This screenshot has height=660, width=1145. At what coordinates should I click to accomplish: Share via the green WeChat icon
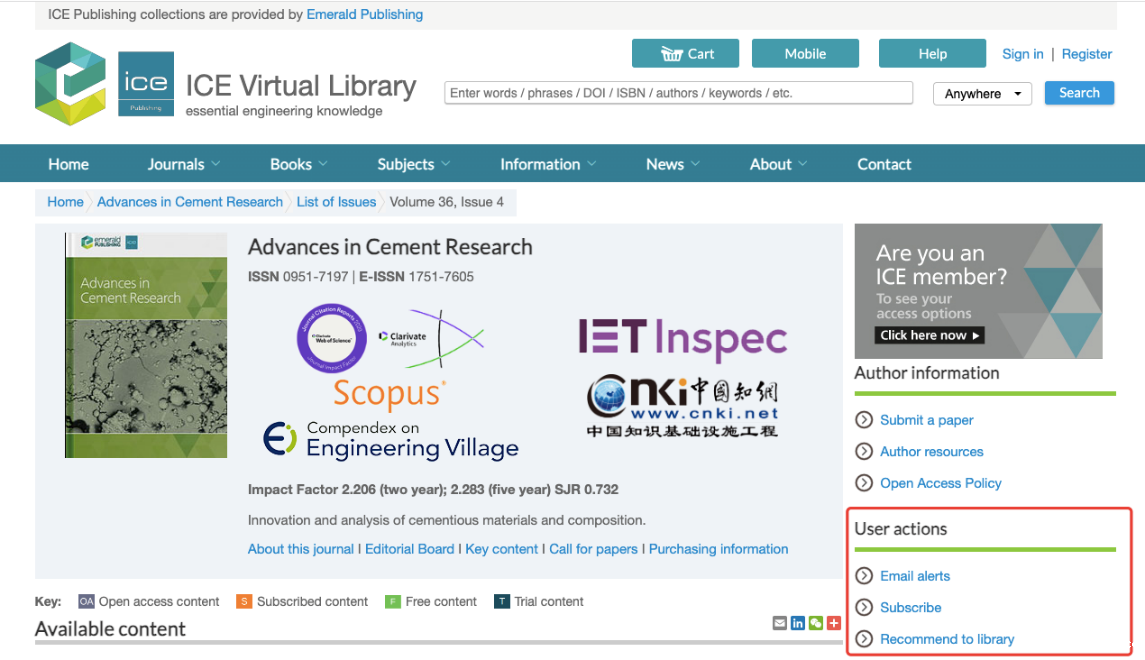click(816, 623)
